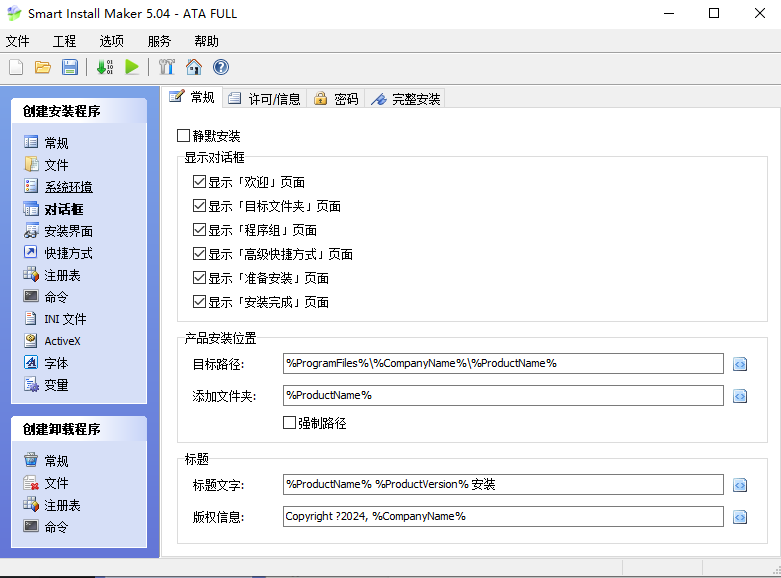This screenshot has height=578, width=781.
Task: Enable the 静默安装 checkbox
Action: pos(183,136)
